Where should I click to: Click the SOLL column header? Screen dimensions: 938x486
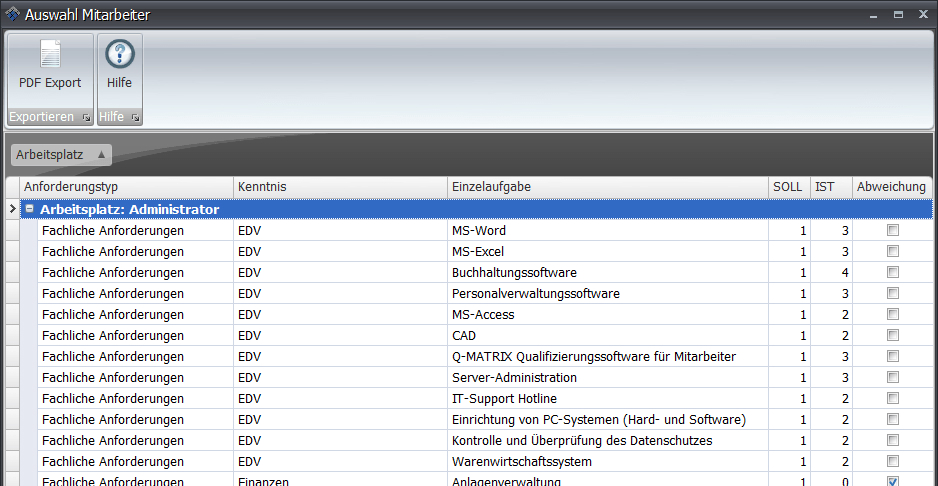788,187
